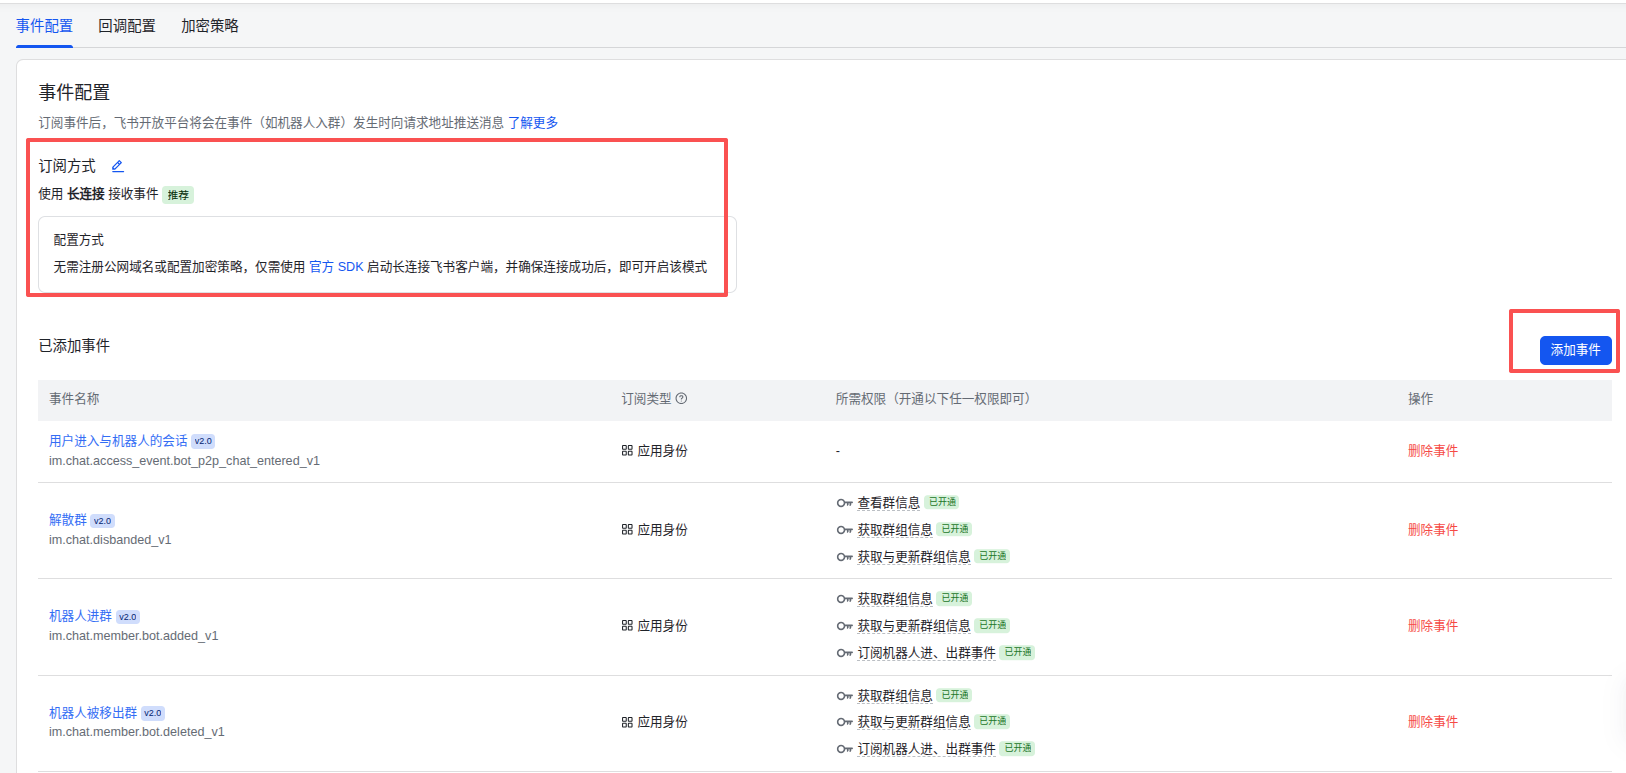This screenshot has height=773, width=1626.
Task: Open the 加密策略 tab
Action: [x=210, y=26]
